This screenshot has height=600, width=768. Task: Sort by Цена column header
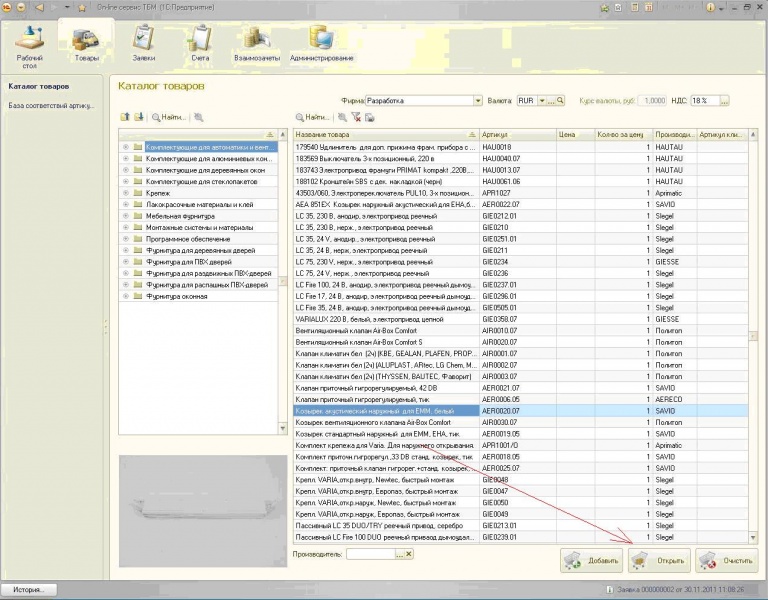pos(576,134)
